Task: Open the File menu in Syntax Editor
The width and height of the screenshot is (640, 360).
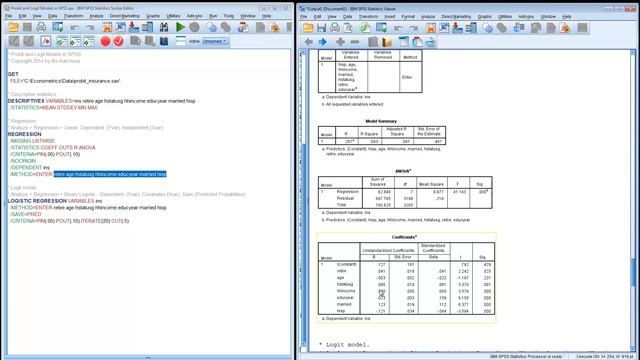Action: (x=8, y=16)
